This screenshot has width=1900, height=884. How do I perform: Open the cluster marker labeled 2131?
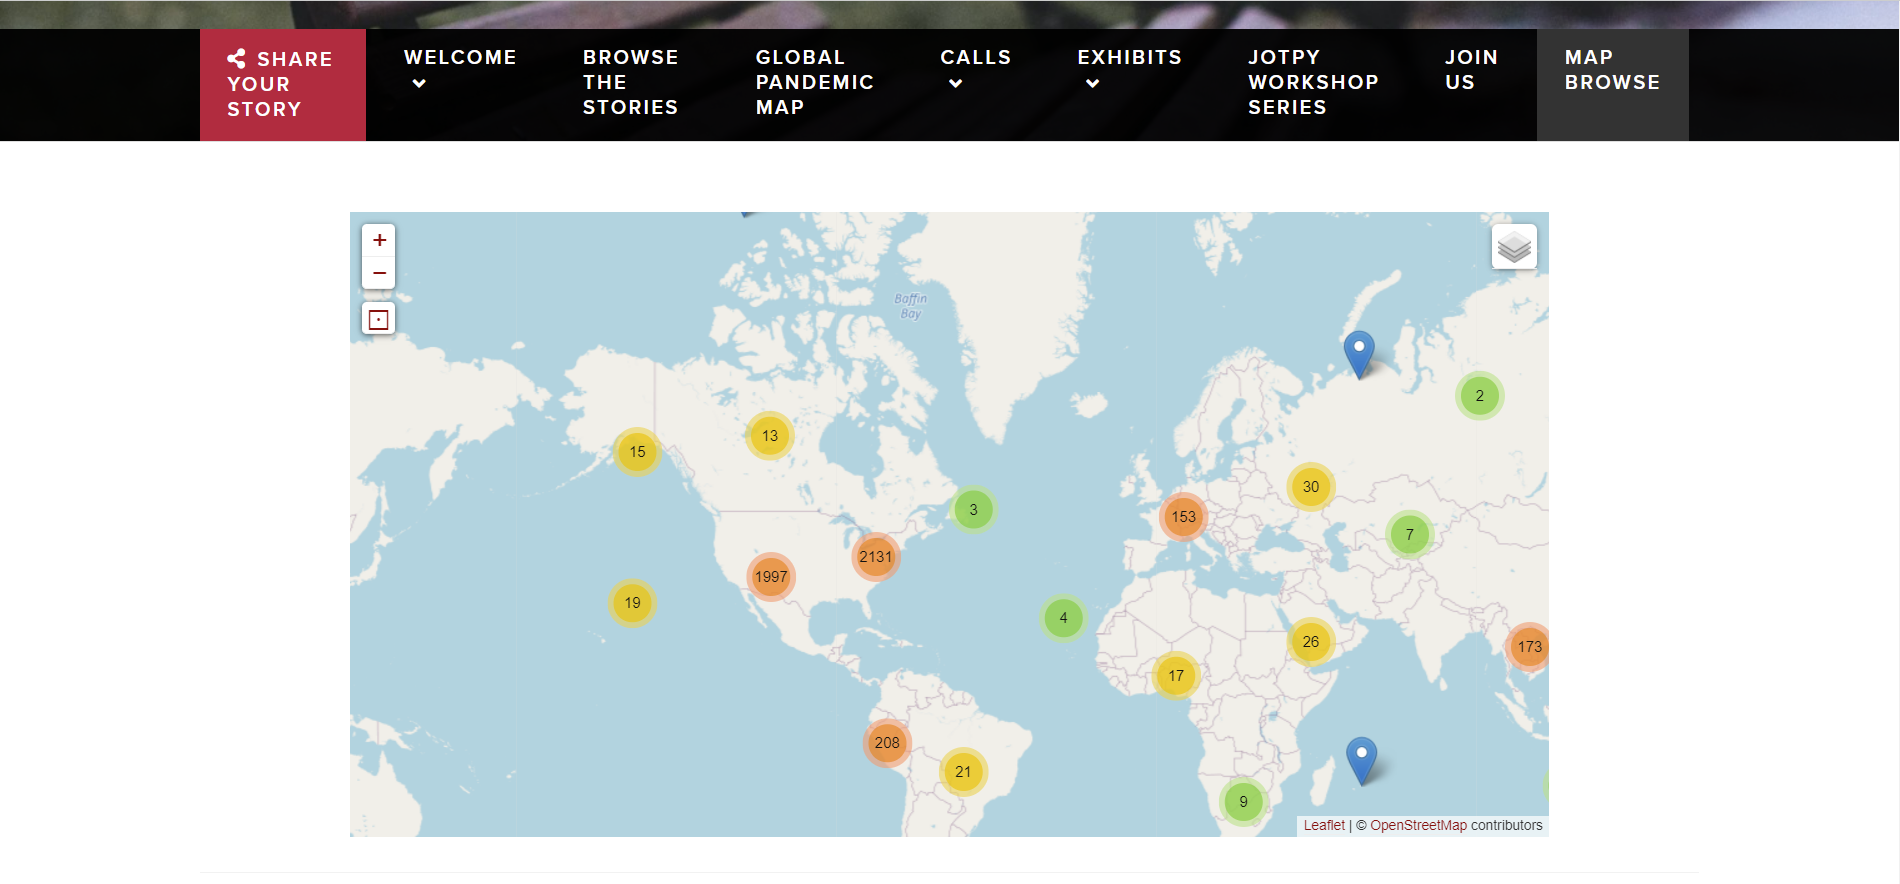tap(875, 557)
